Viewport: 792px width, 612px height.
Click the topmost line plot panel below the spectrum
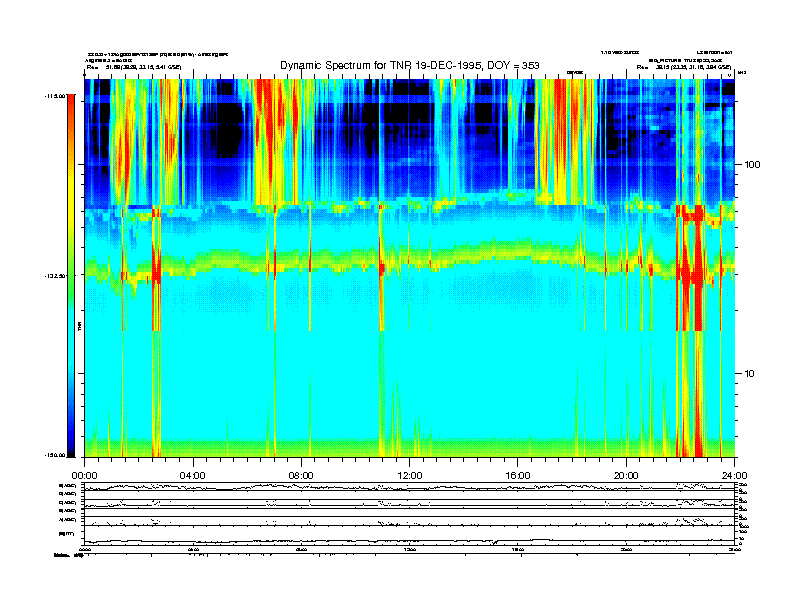tap(410, 487)
